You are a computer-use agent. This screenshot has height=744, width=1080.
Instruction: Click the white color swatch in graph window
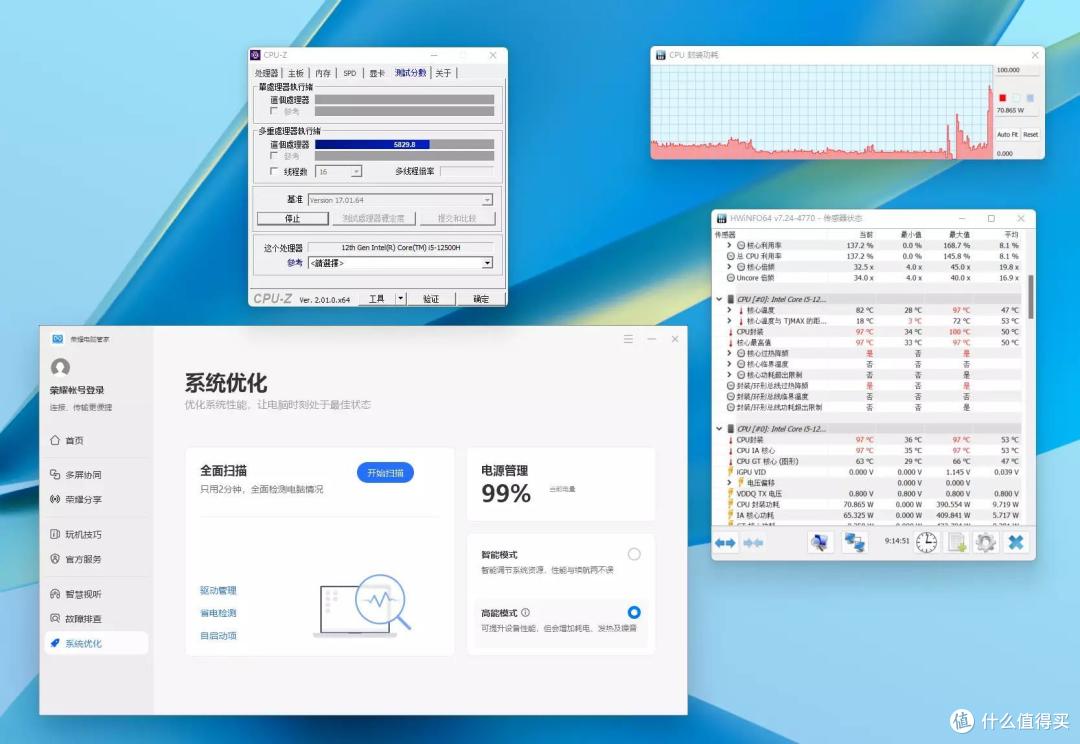(1017, 98)
